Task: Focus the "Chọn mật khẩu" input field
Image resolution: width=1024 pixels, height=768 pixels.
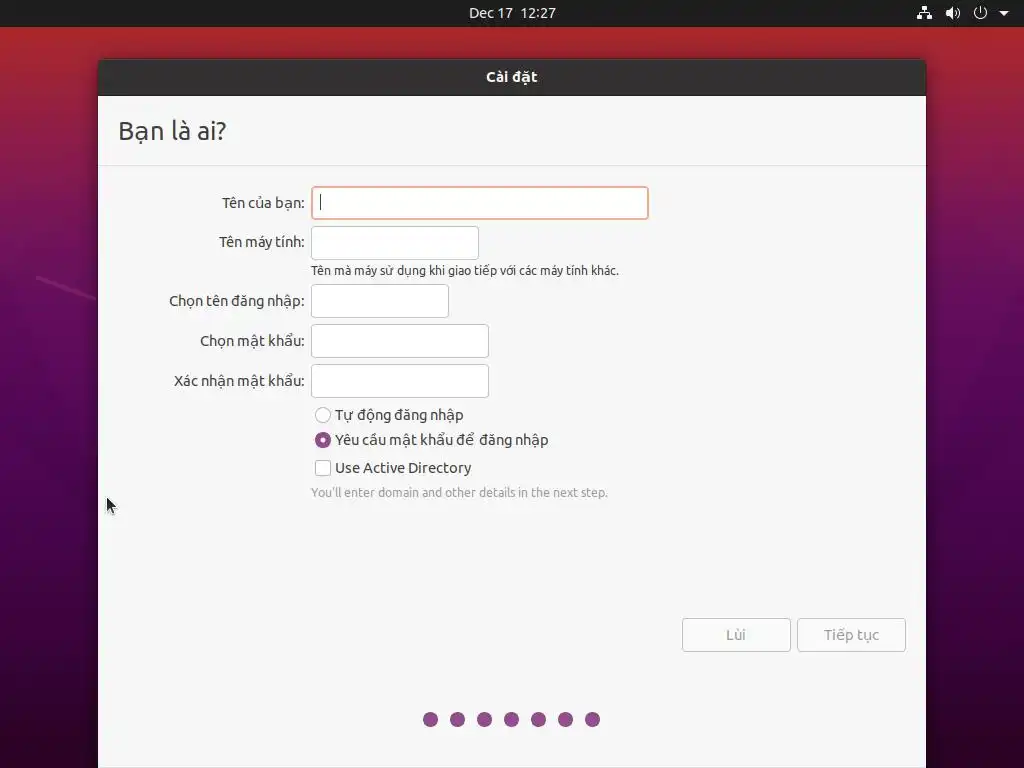Action: point(400,341)
